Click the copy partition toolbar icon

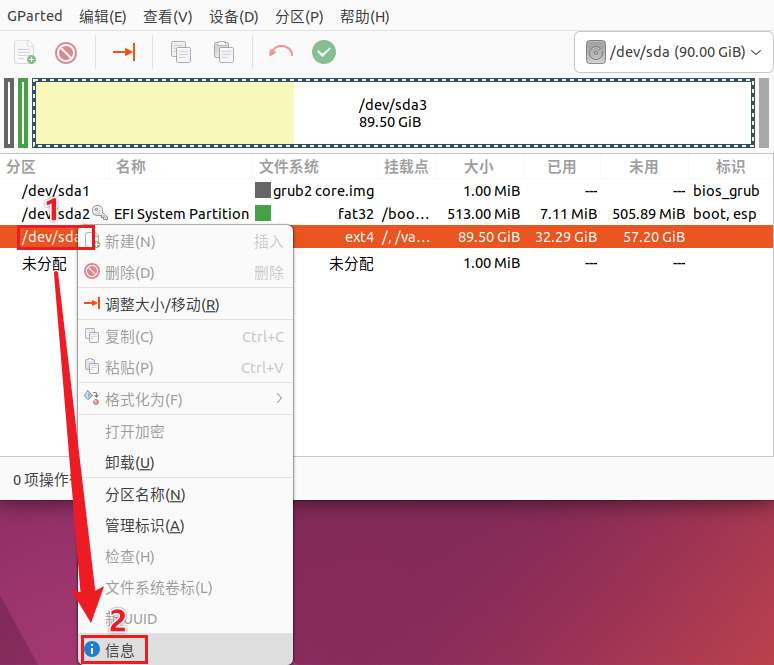(181, 52)
